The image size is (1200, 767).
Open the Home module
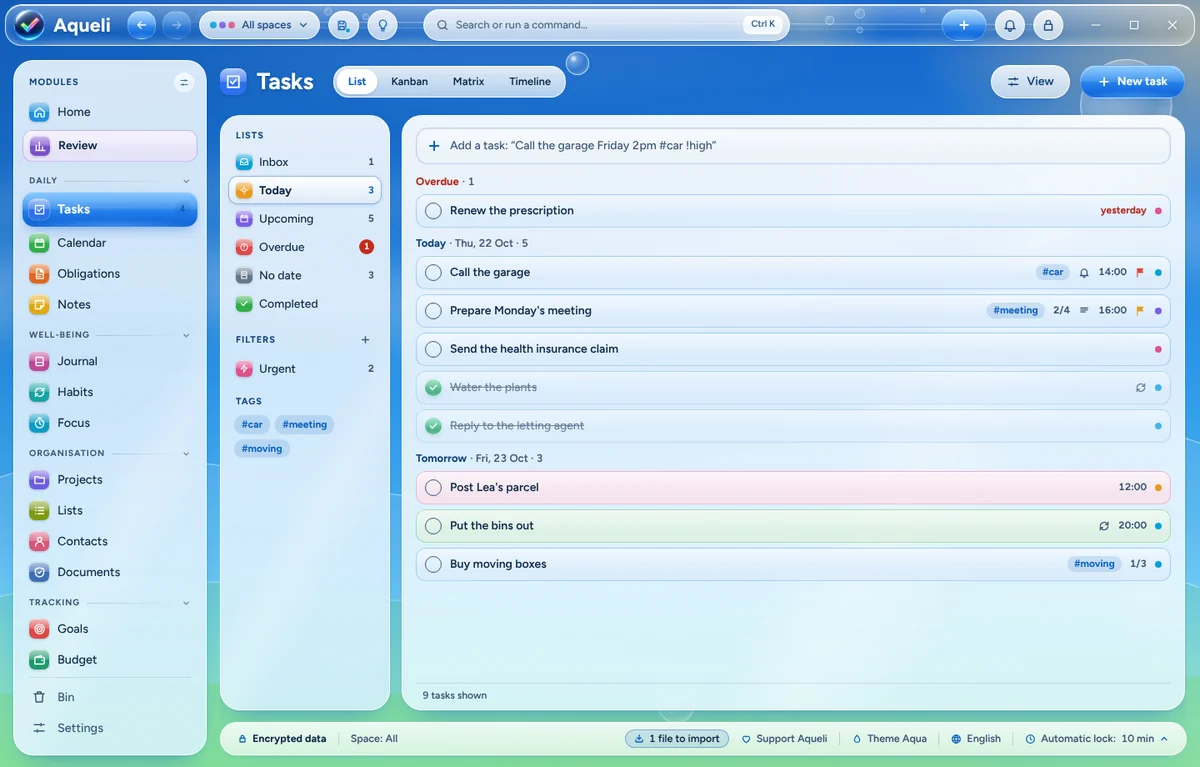coord(110,112)
